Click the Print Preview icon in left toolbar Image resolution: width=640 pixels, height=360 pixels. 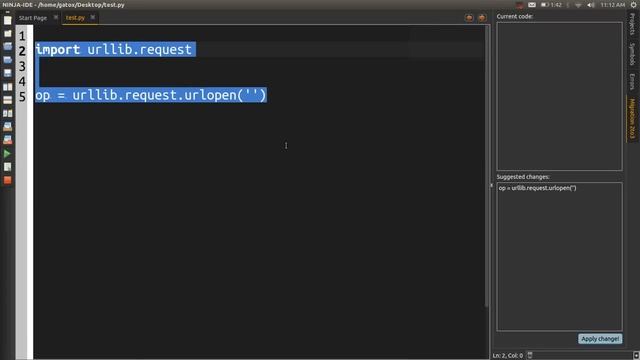point(7,127)
